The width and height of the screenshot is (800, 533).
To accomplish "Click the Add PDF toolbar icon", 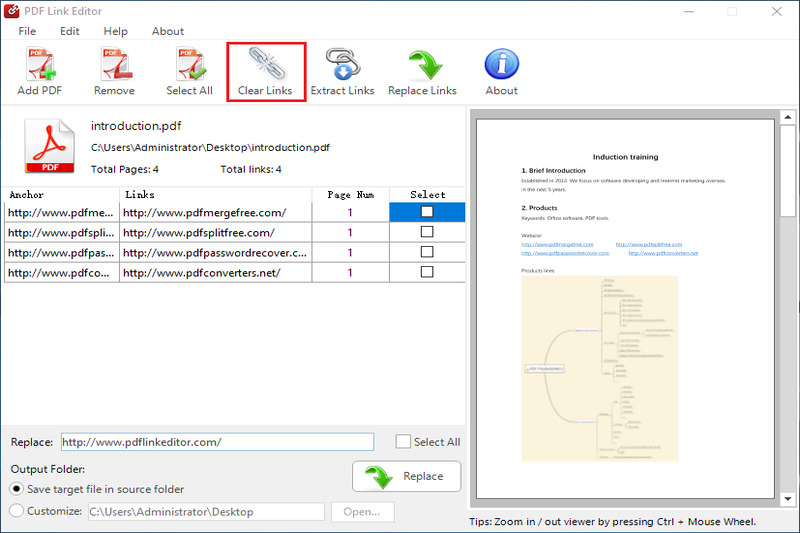I will (x=40, y=67).
